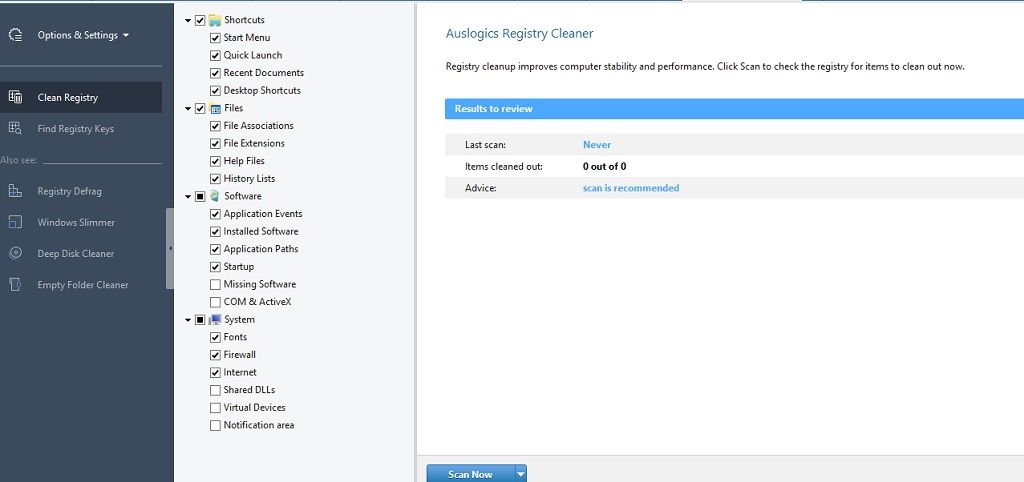The width and height of the screenshot is (1024, 482).
Task: Click the Windows Slimmer icon
Action: [x=16, y=223]
